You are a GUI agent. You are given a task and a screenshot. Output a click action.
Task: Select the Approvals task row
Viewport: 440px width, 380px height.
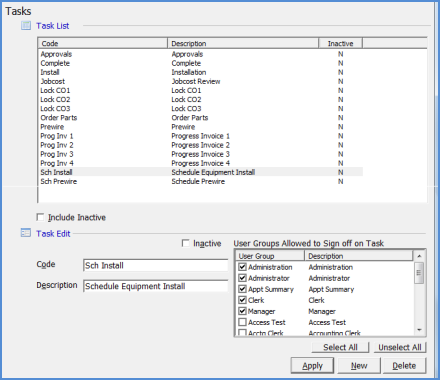(x=201, y=54)
